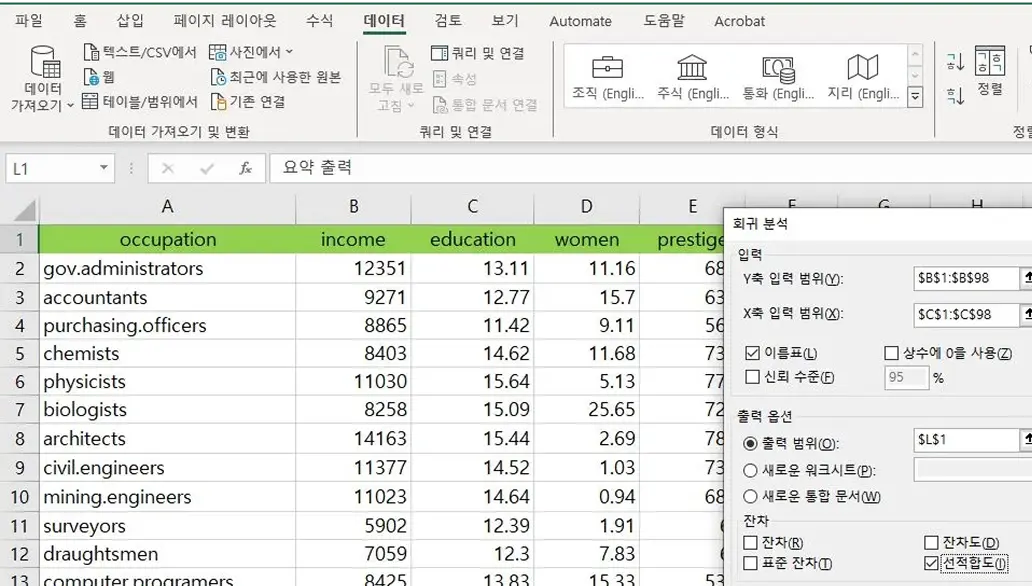Choose the 주식 (Stocks) data type
Viewport: 1032px width, 586px height.
tap(692, 68)
